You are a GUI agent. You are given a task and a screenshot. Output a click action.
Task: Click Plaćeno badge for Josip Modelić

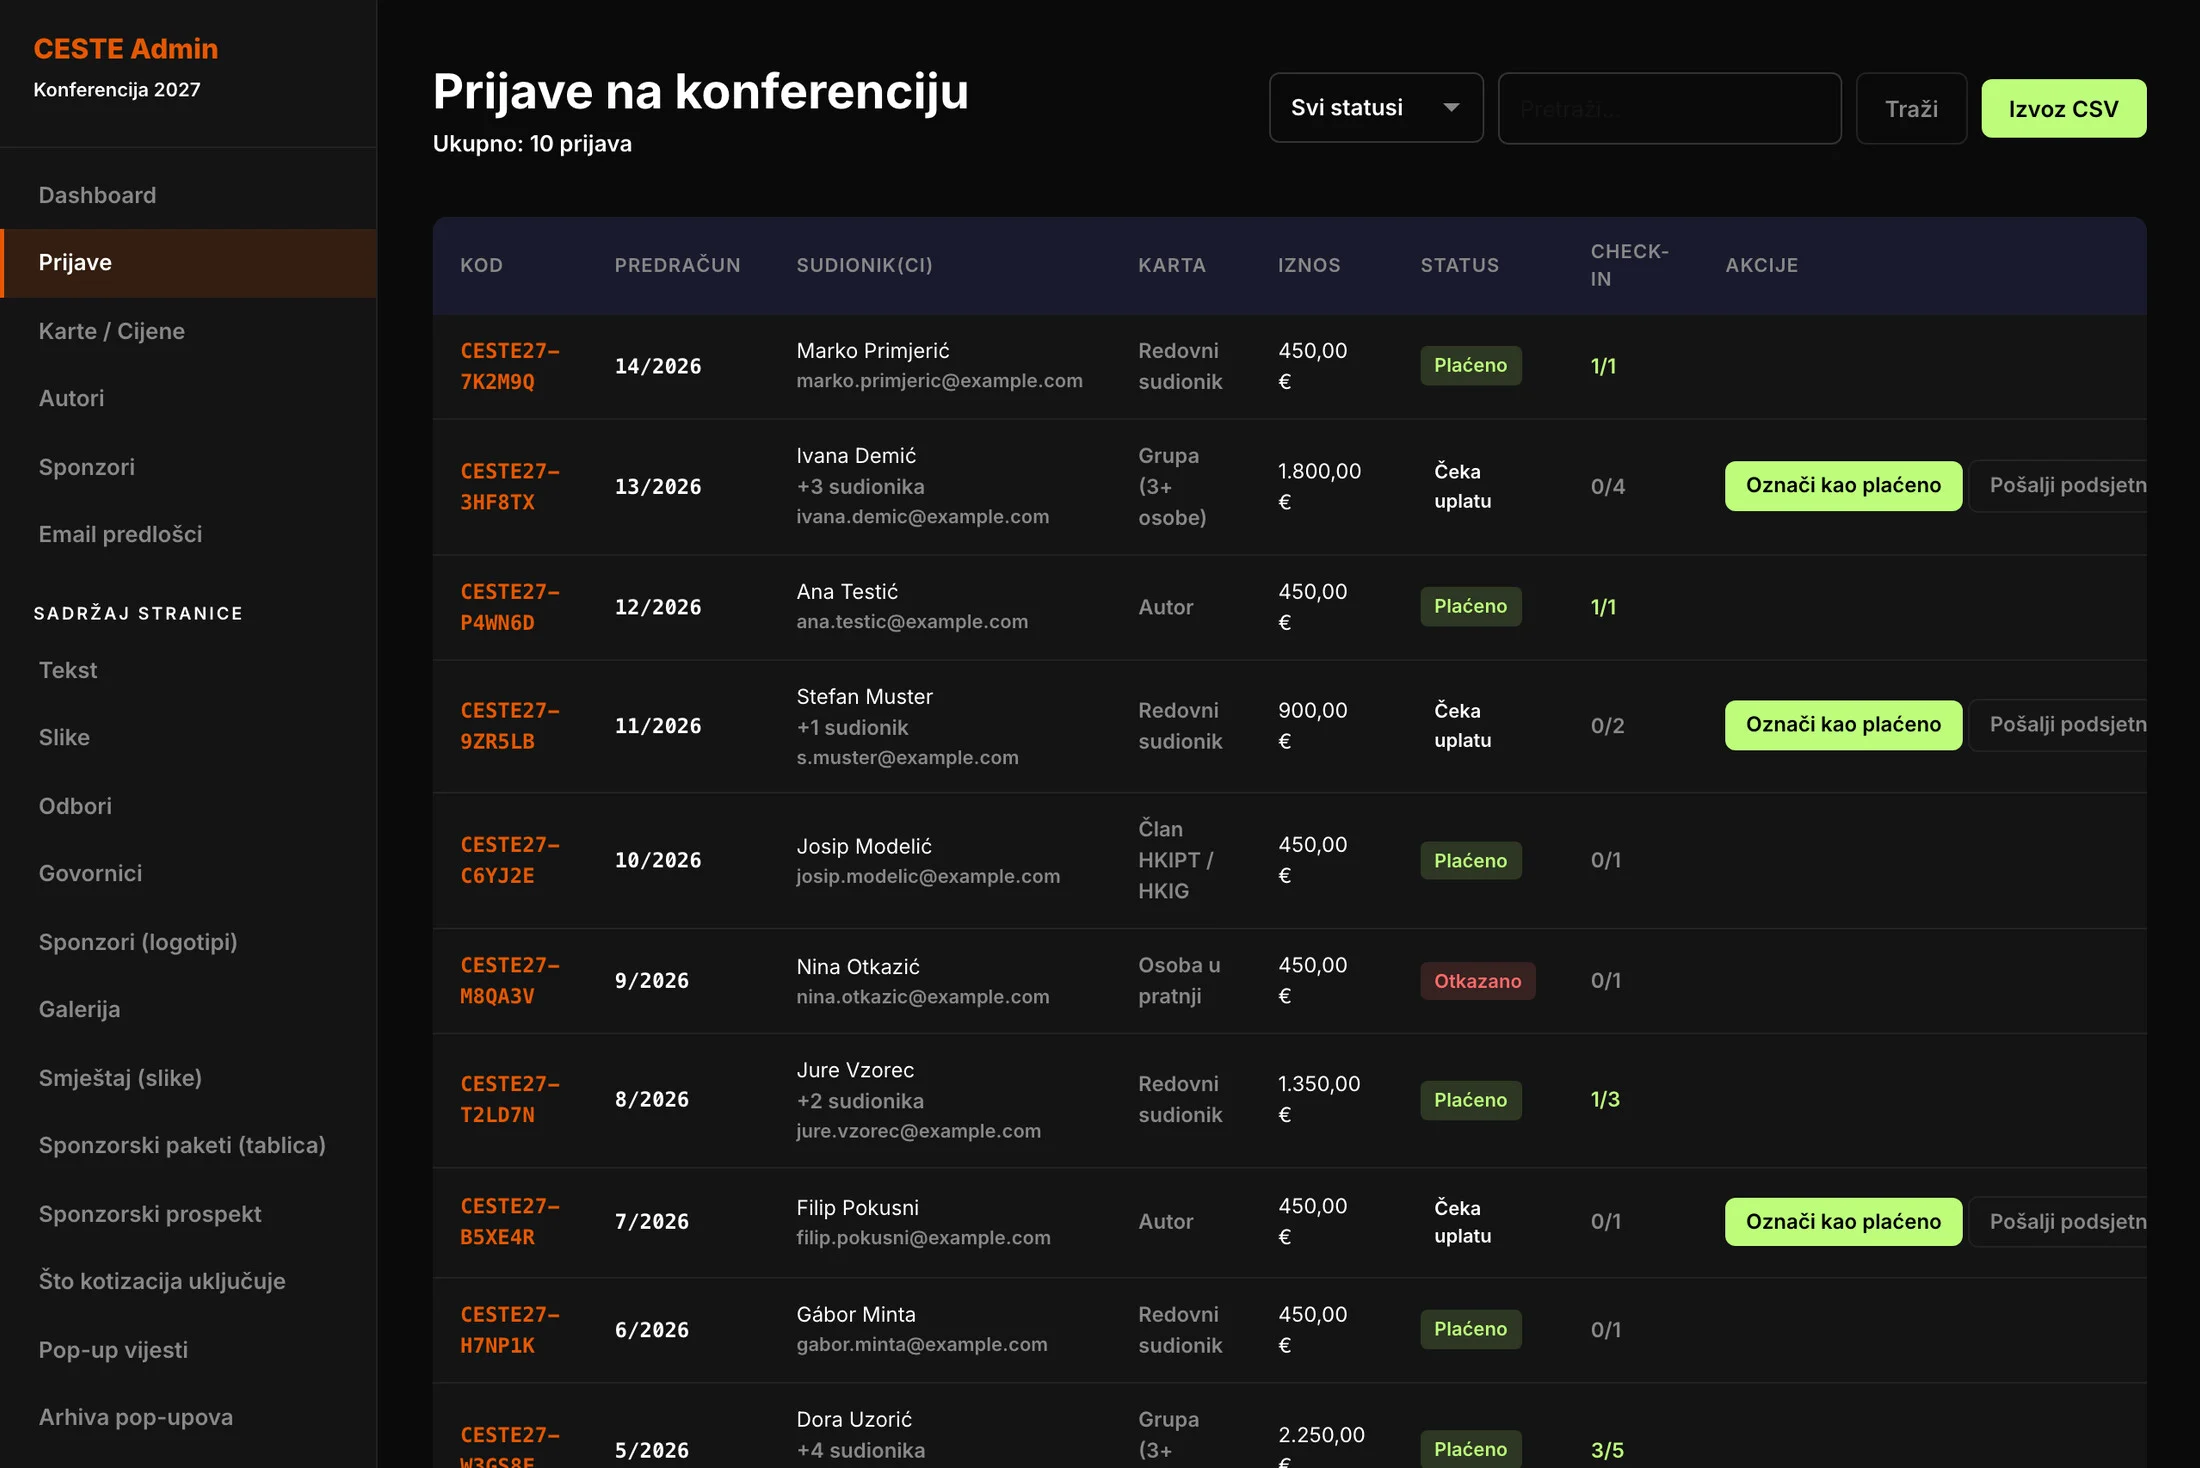tap(1470, 861)
